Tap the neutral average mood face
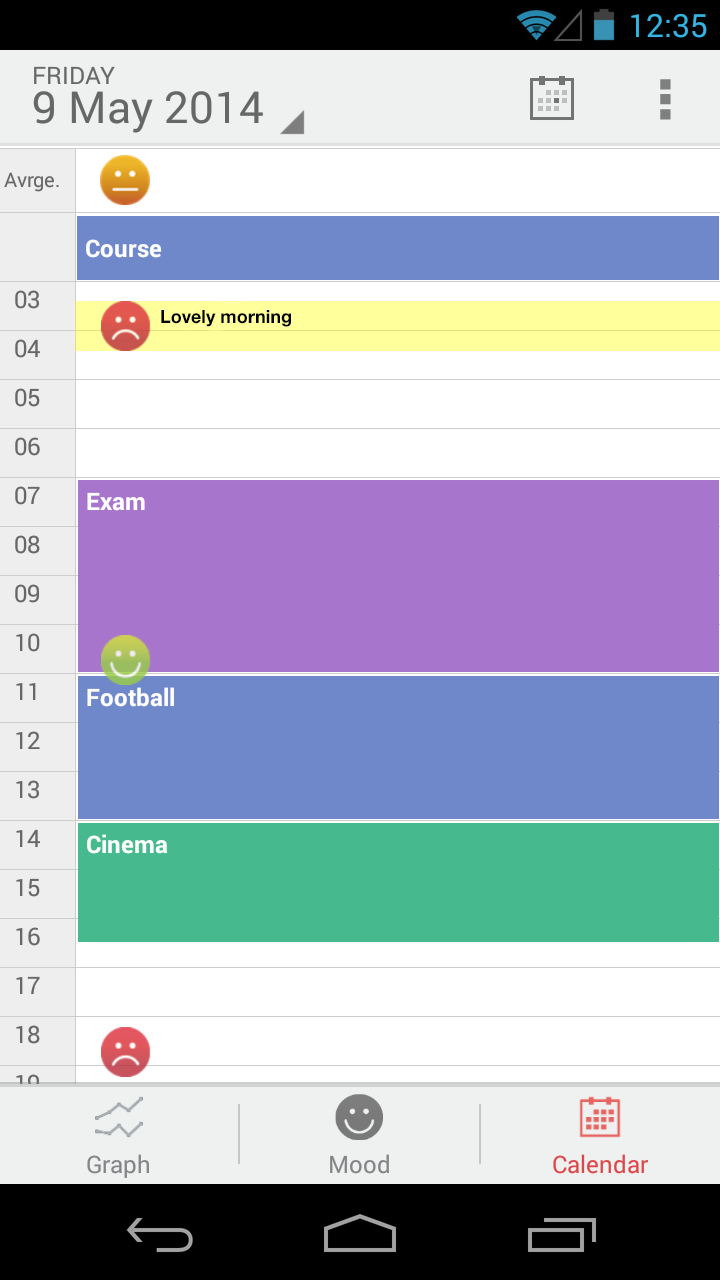The image size is (720, 1280). click(125, 181)
